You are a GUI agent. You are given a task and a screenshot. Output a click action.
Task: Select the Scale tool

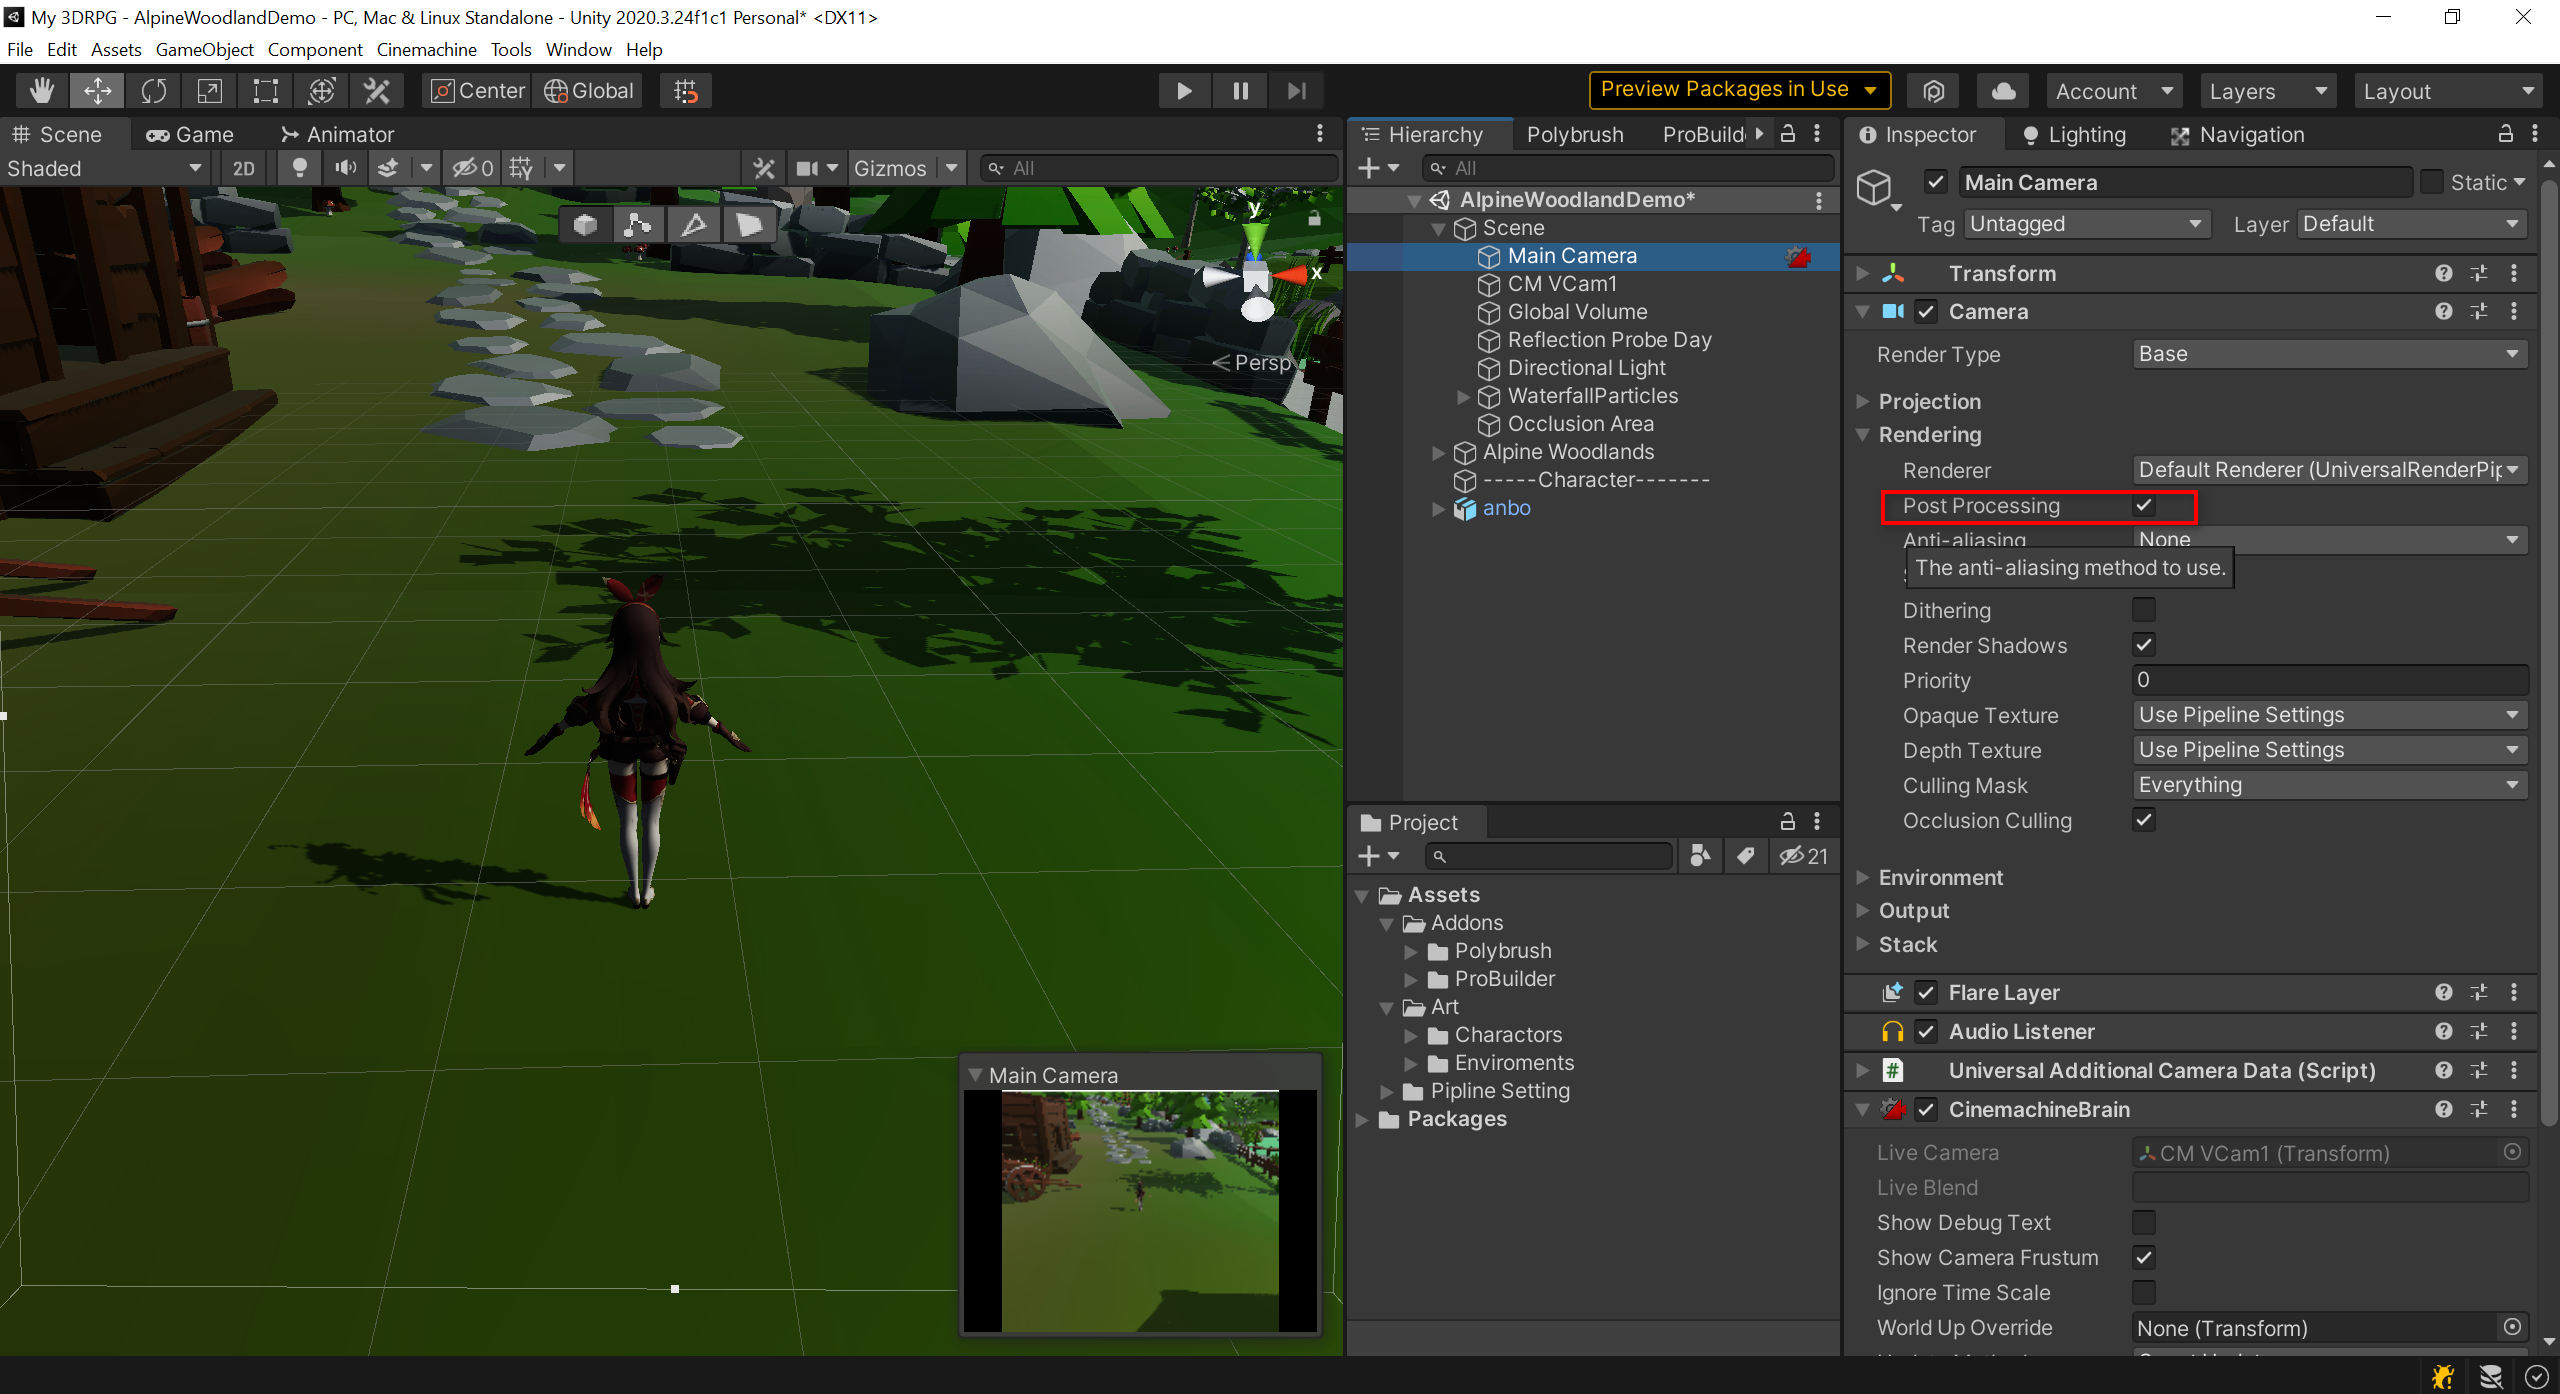pos(209,91)
